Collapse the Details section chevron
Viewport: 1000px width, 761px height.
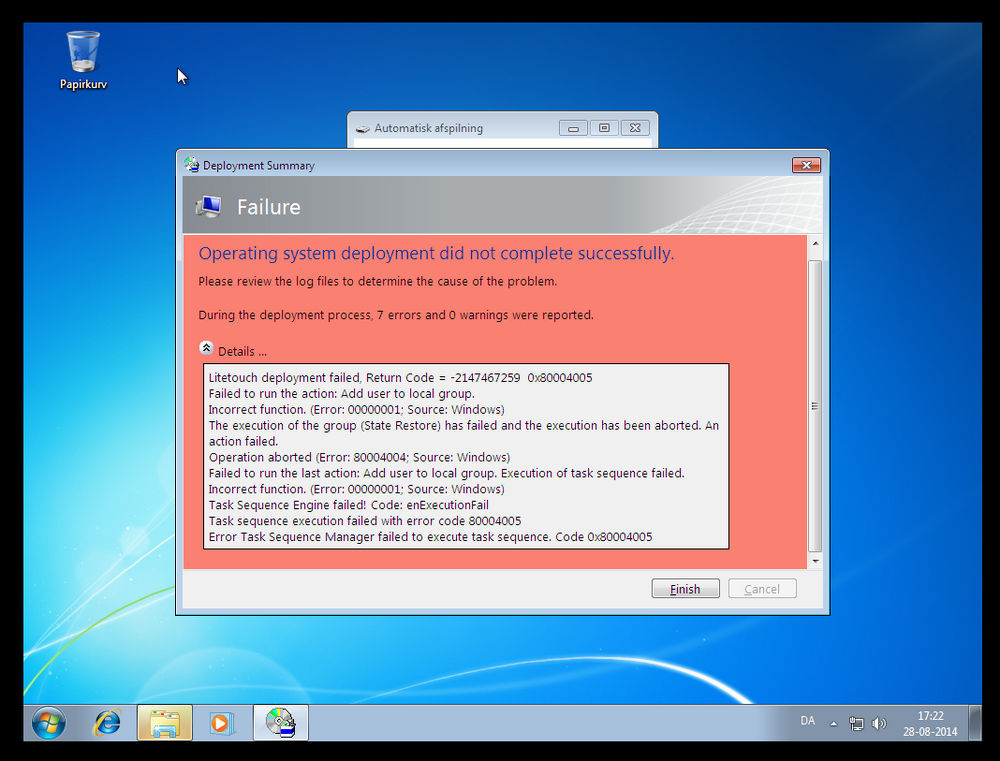click(206, 348)
